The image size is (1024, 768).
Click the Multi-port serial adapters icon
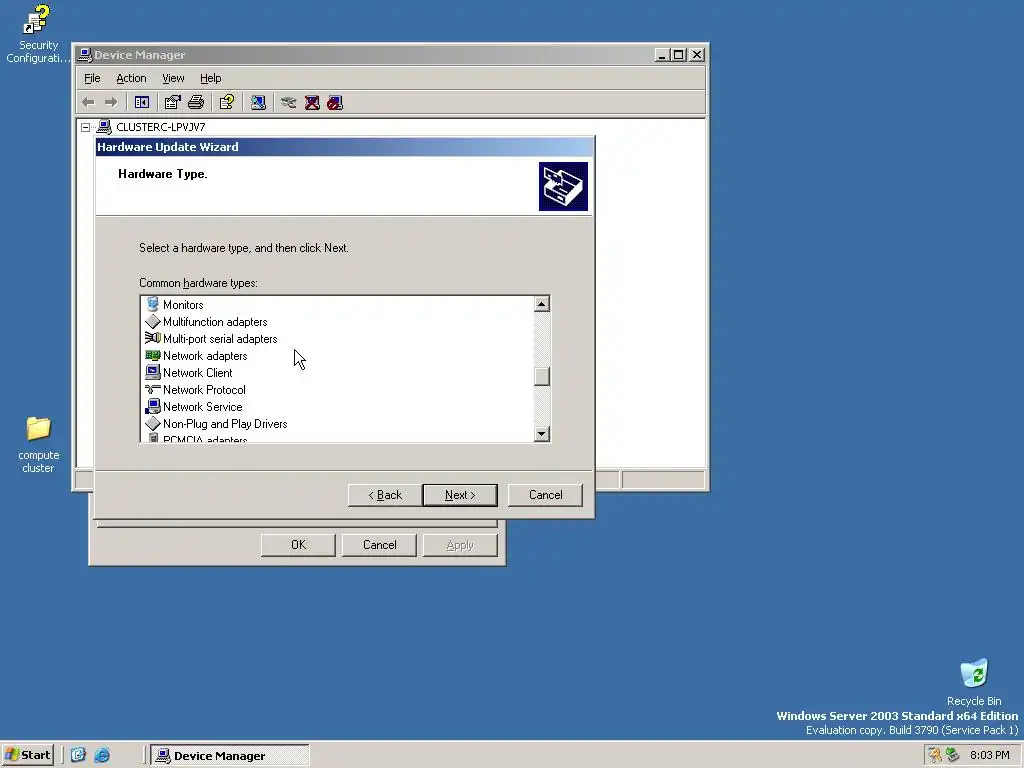click(x=153, y=338)
